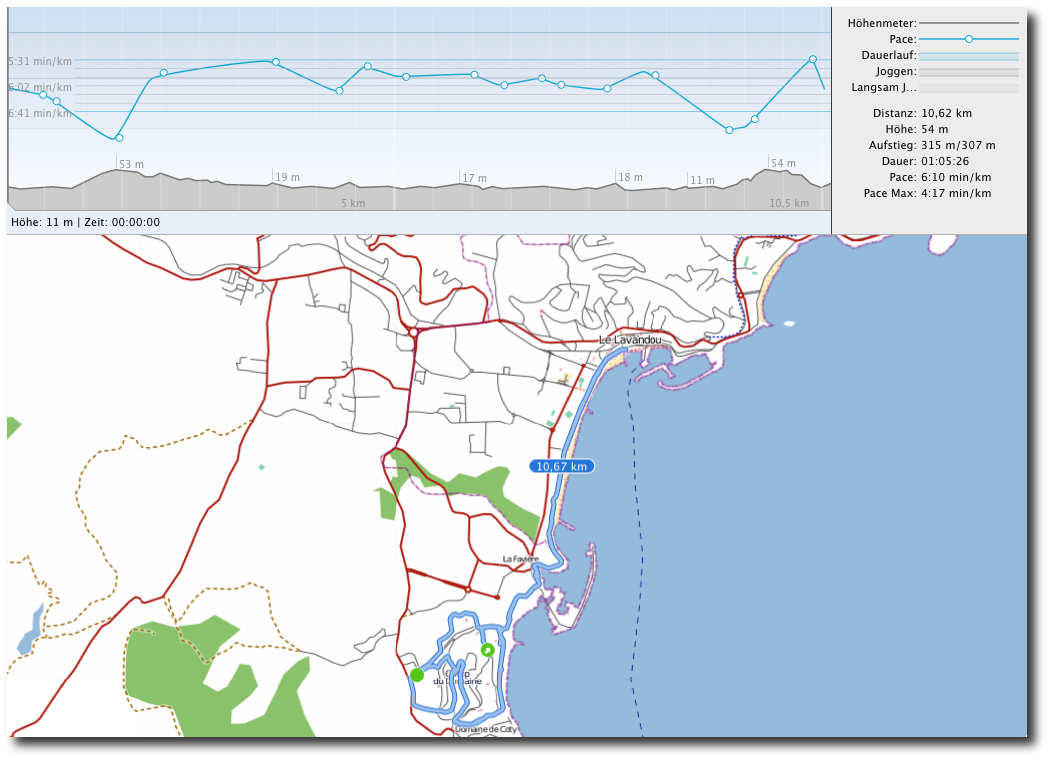The width and height of the screenshot is (1050, 760).
Task: Click the Domaine de Coty map label
Action: 485,729
